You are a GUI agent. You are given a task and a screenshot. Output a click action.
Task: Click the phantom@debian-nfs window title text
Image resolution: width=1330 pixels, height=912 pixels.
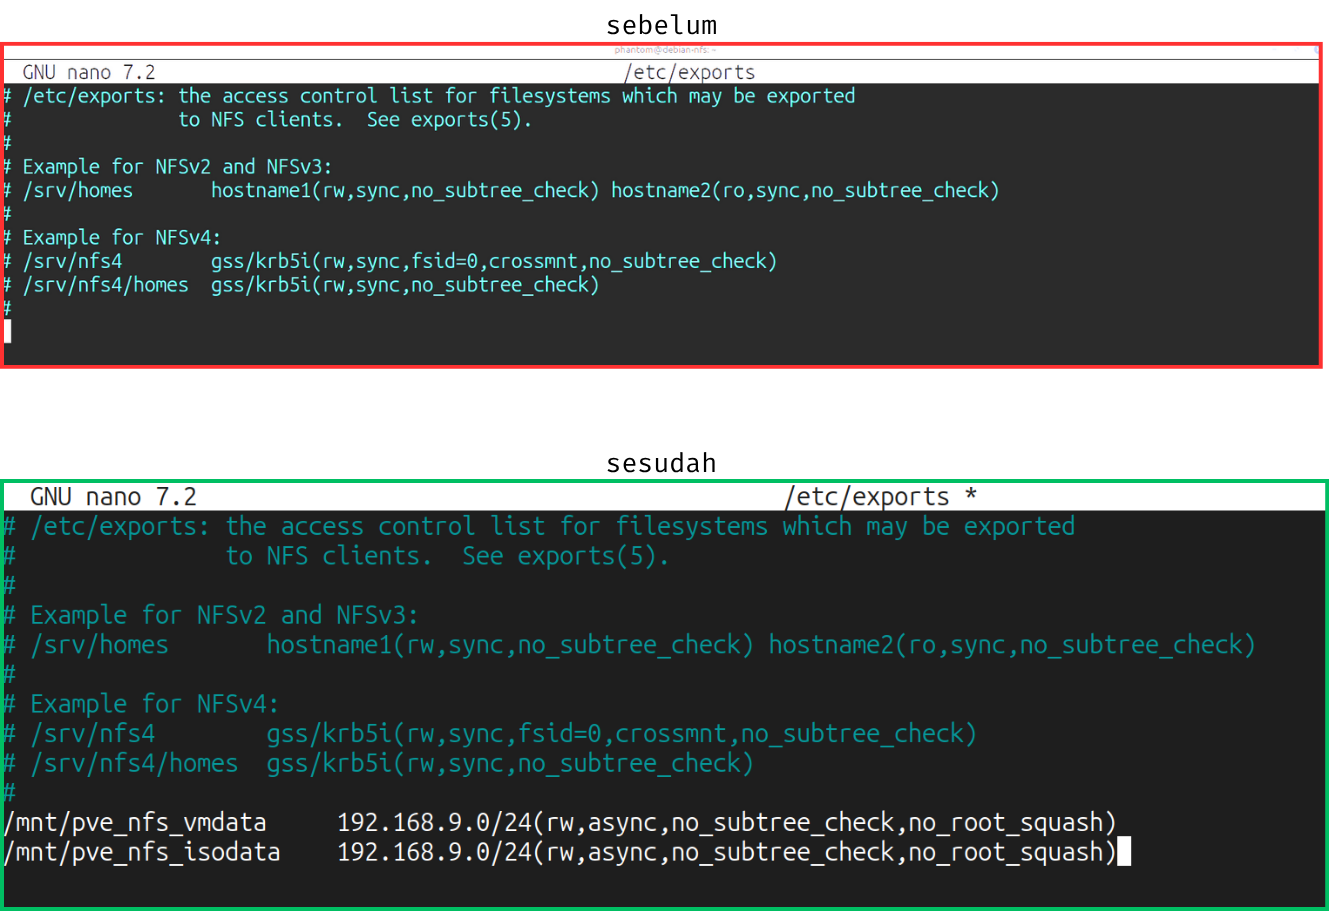pos(664,49)
